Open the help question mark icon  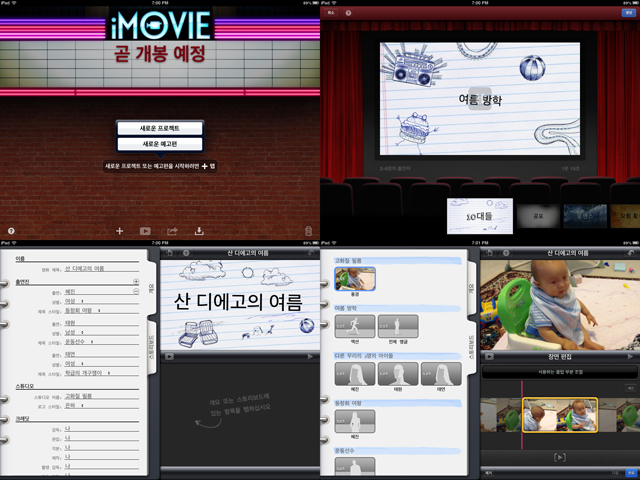pyautogui.click(x=12, y=231)
